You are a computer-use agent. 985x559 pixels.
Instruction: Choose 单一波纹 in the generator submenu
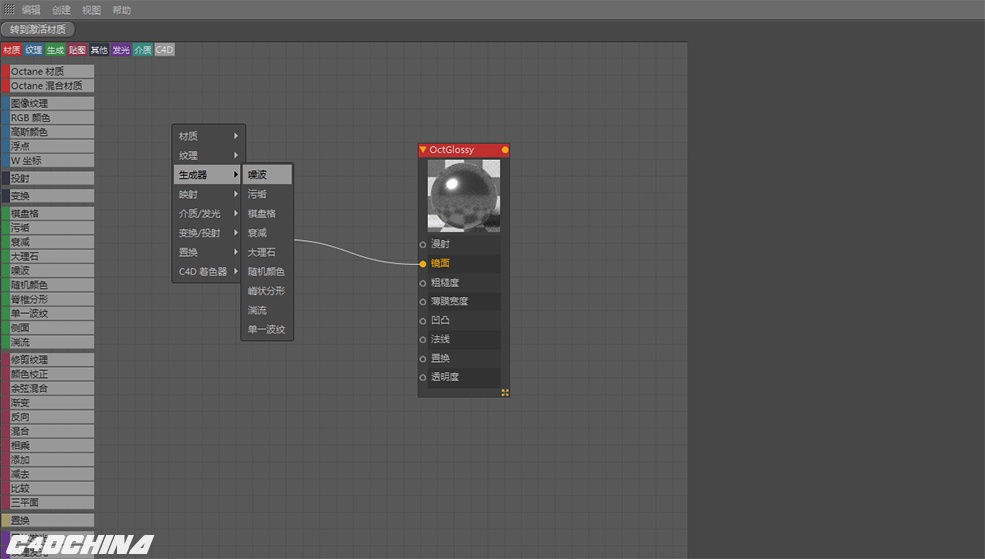coord(267,329)
